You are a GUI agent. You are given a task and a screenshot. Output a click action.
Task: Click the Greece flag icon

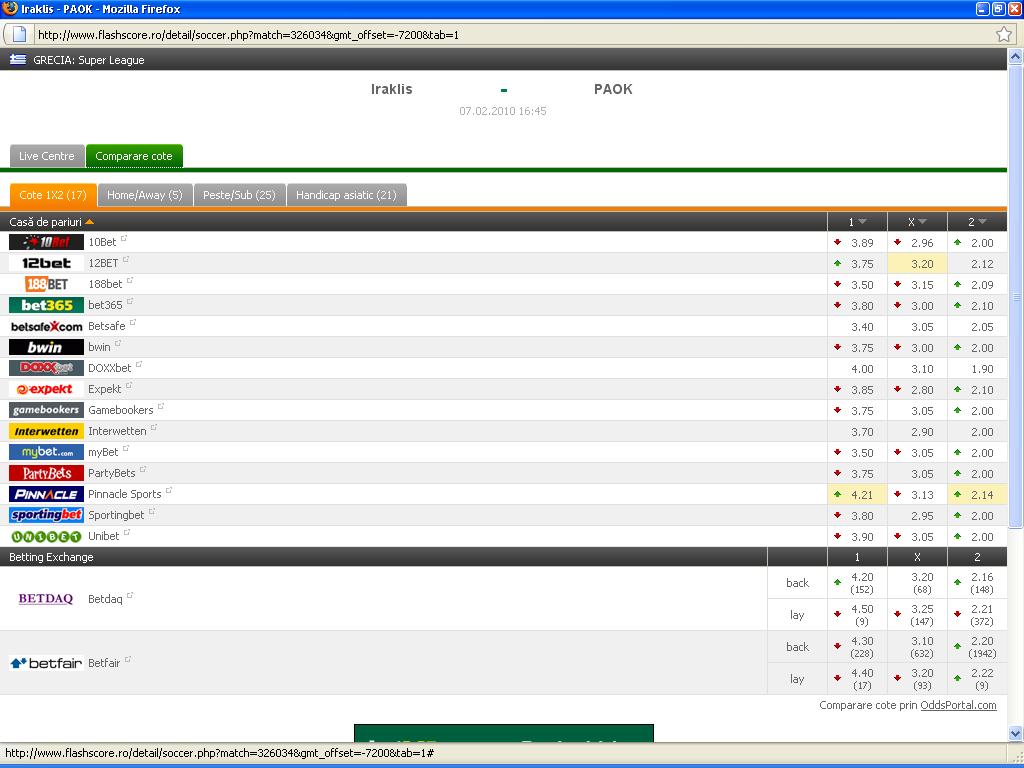click(18, 59)
